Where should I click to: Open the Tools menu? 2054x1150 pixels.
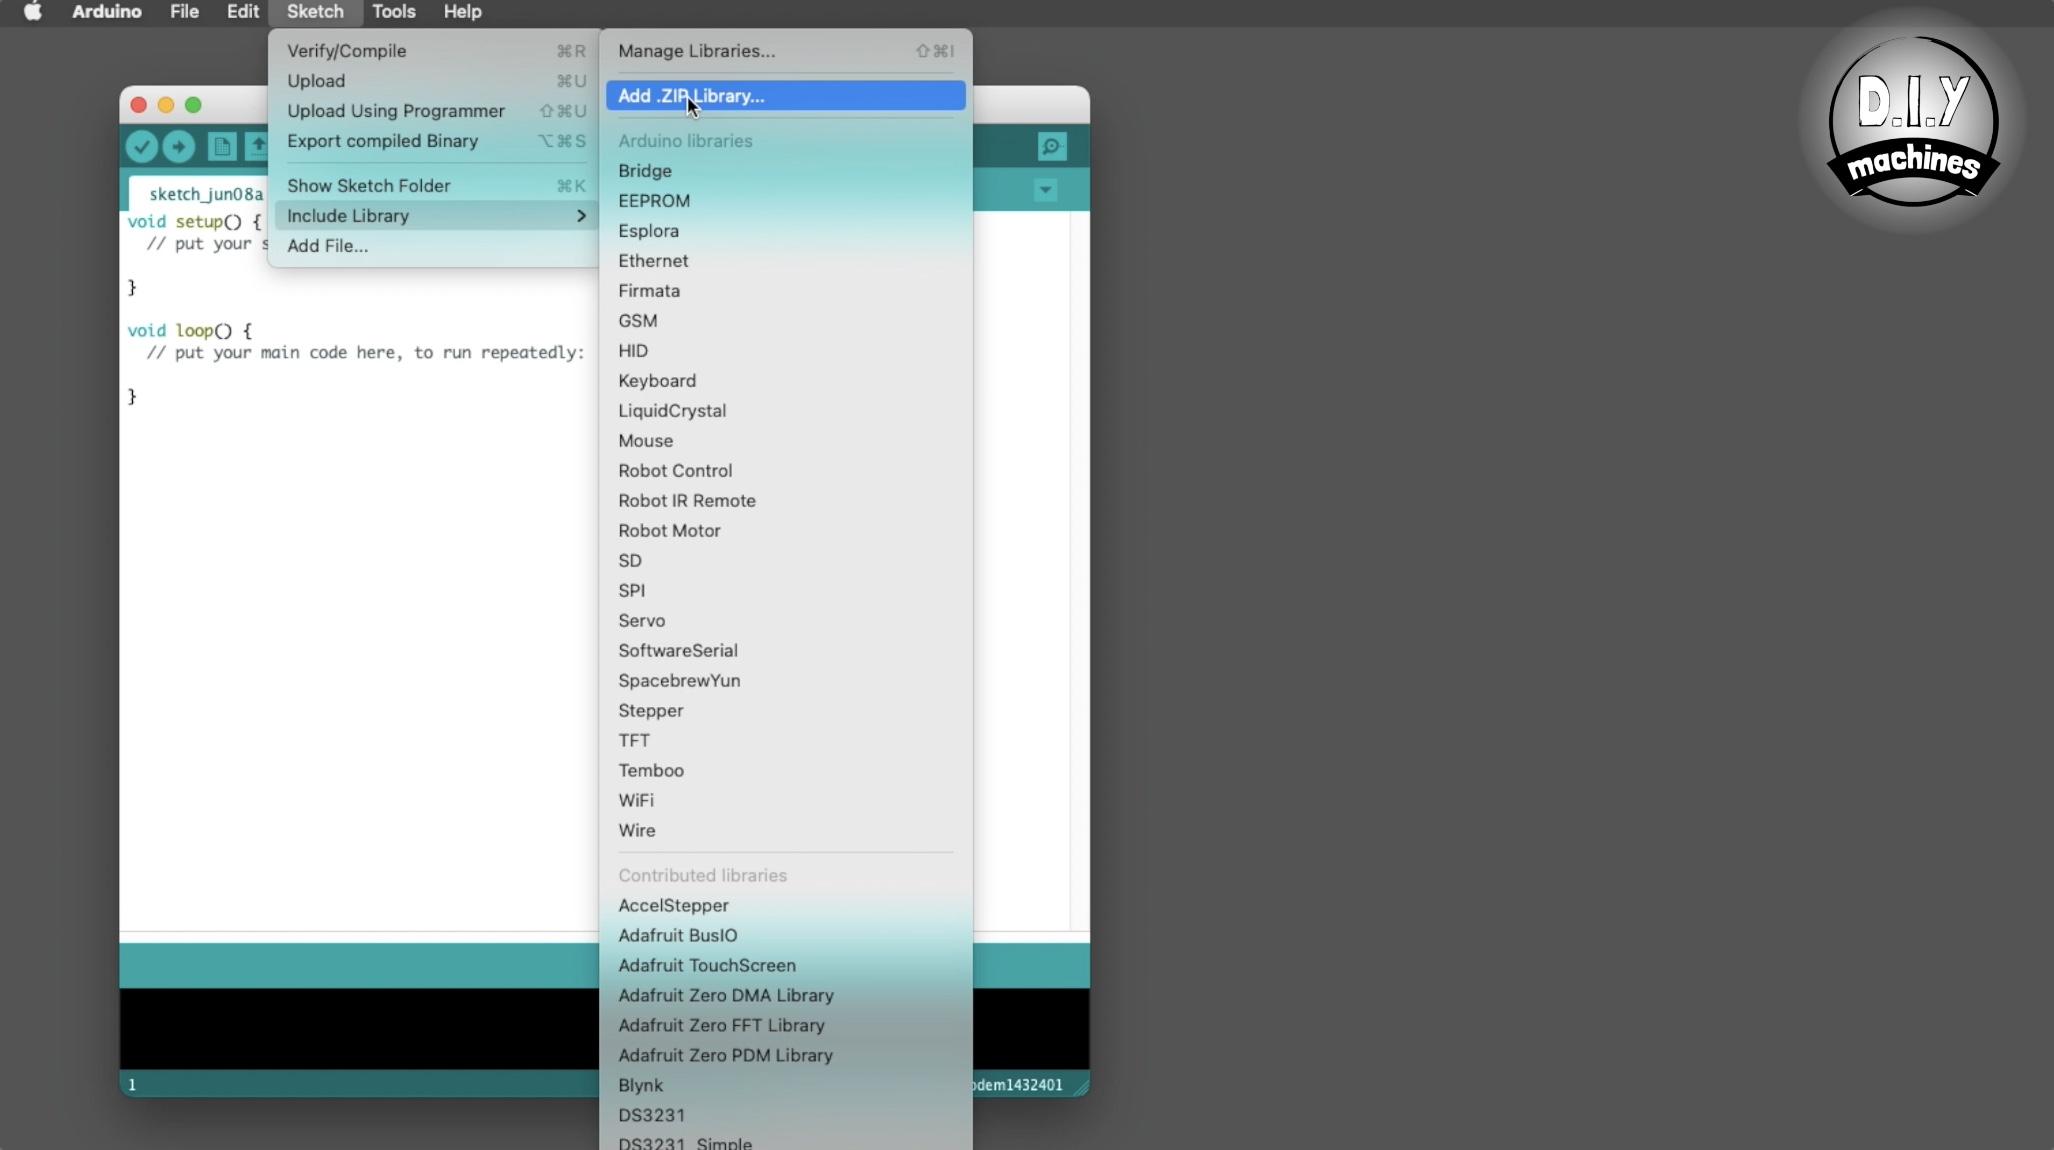click(394, 12)
